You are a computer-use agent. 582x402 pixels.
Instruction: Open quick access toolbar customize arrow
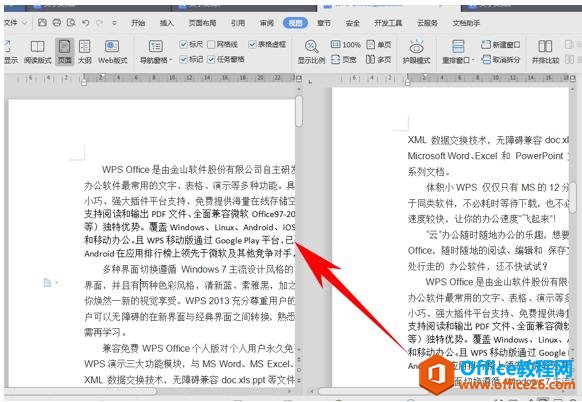coord(114,23)
